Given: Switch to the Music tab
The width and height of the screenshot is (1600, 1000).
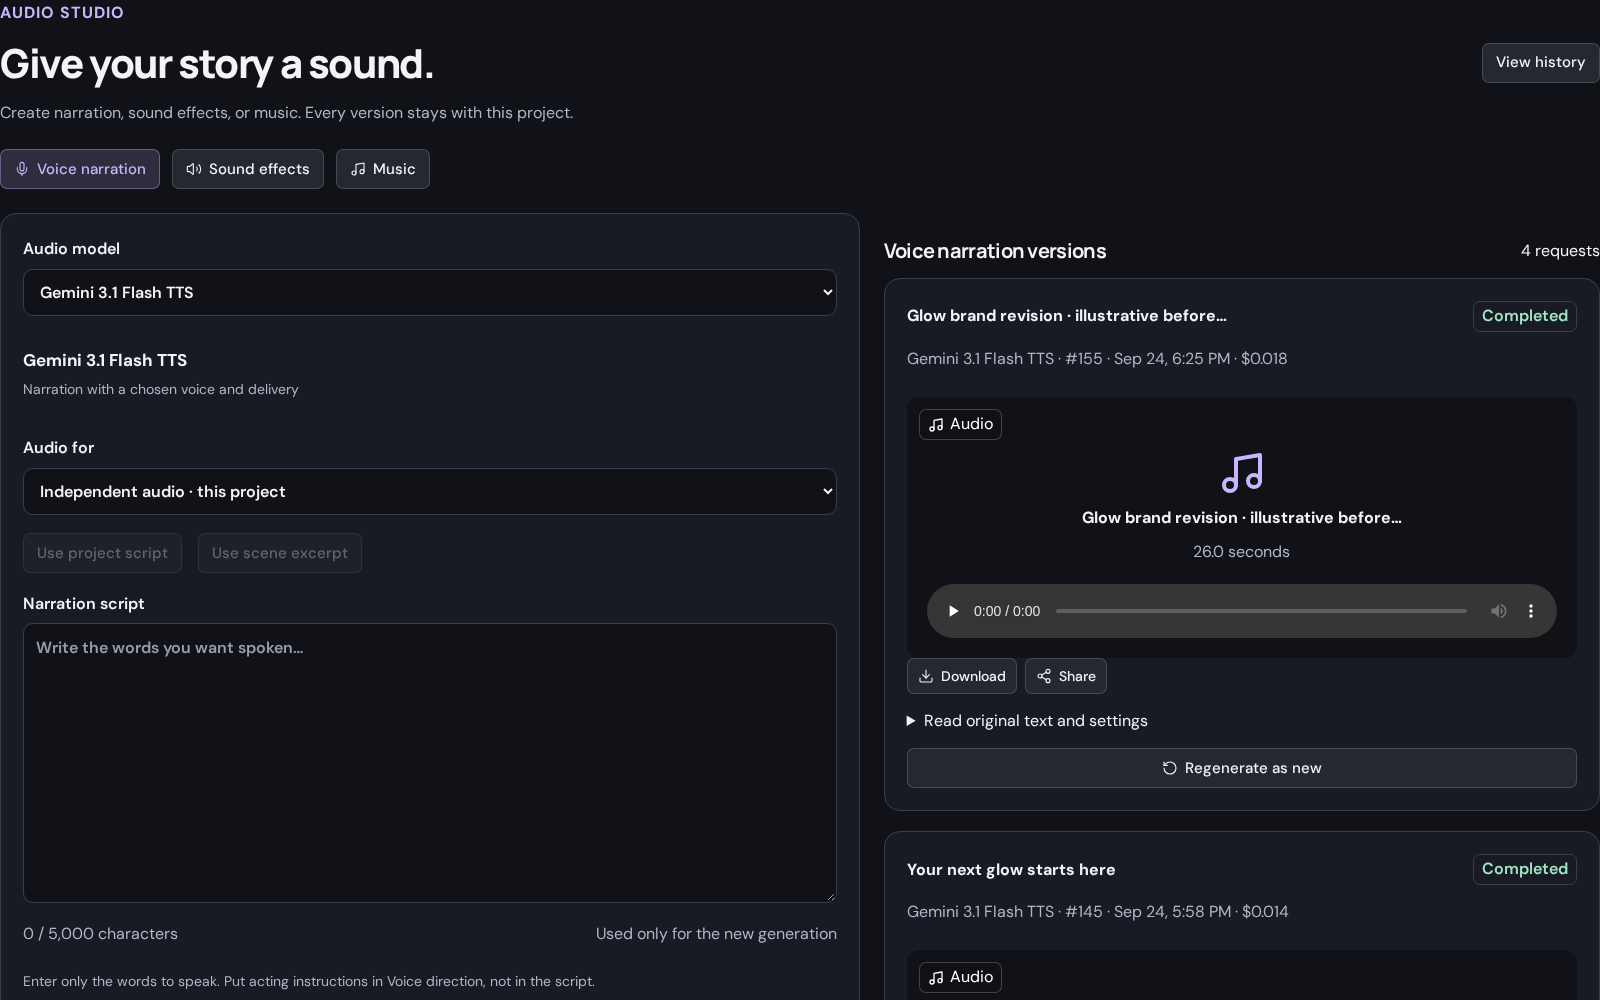Looking at the screenshot, I should (383, 169).
